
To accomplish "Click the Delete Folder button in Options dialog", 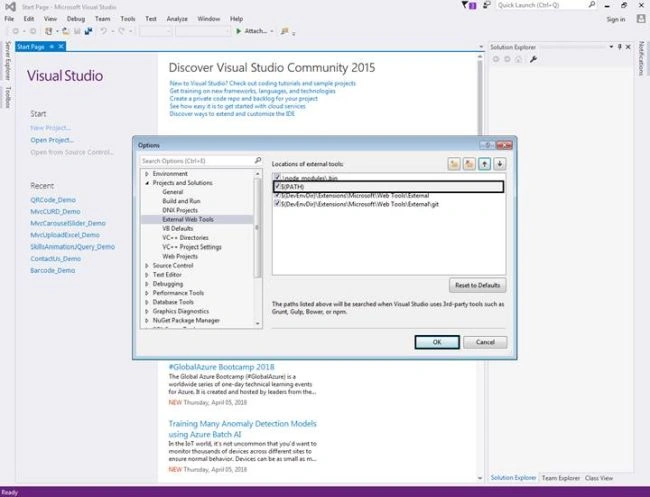I will pos(469,164).
